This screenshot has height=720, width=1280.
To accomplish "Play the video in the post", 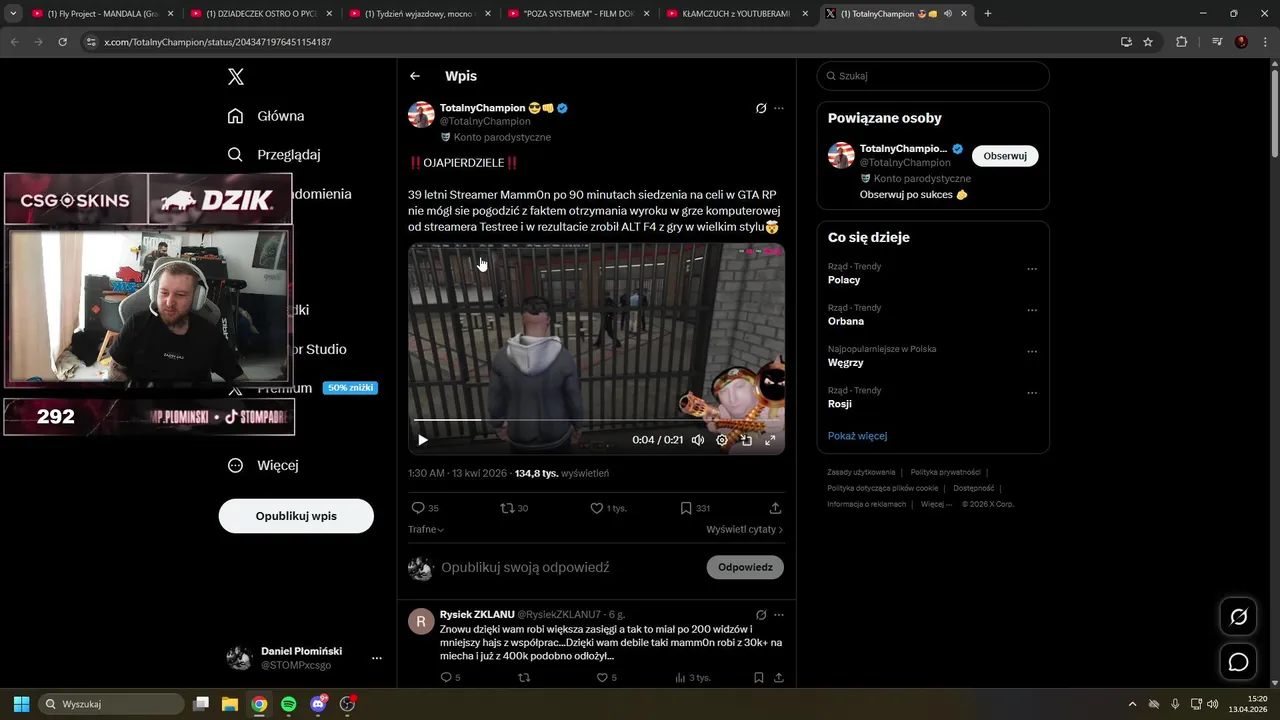I will 423,440.
